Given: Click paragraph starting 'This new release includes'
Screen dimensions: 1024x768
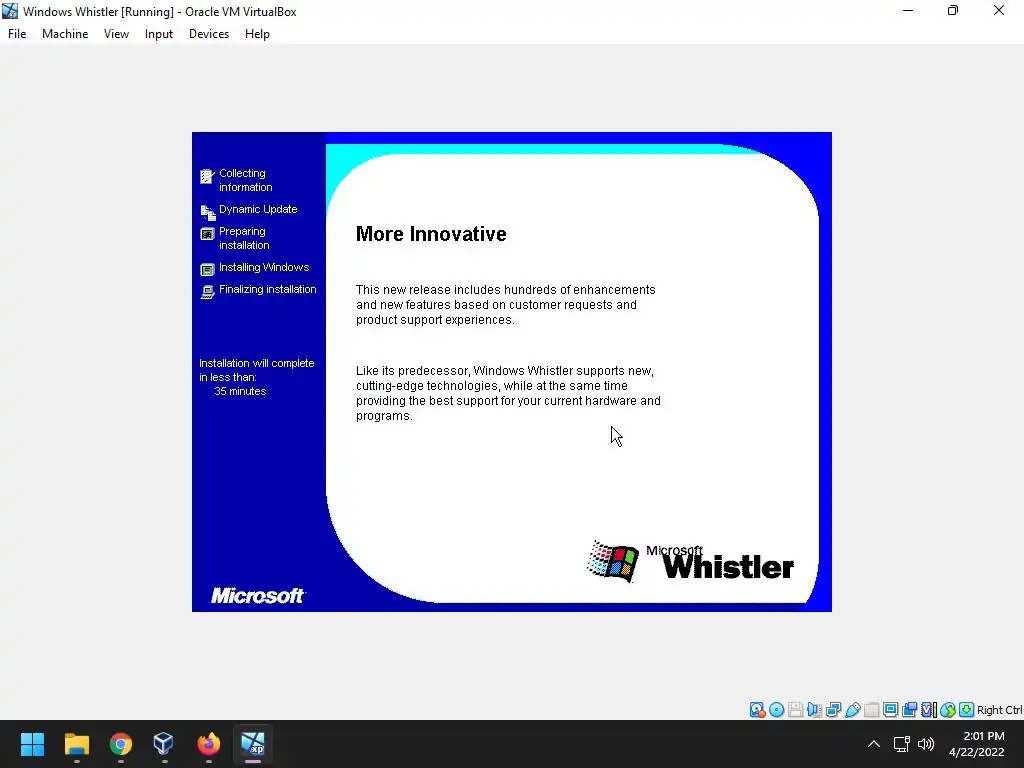Looking at the screenshot, I should click(505, 304).
